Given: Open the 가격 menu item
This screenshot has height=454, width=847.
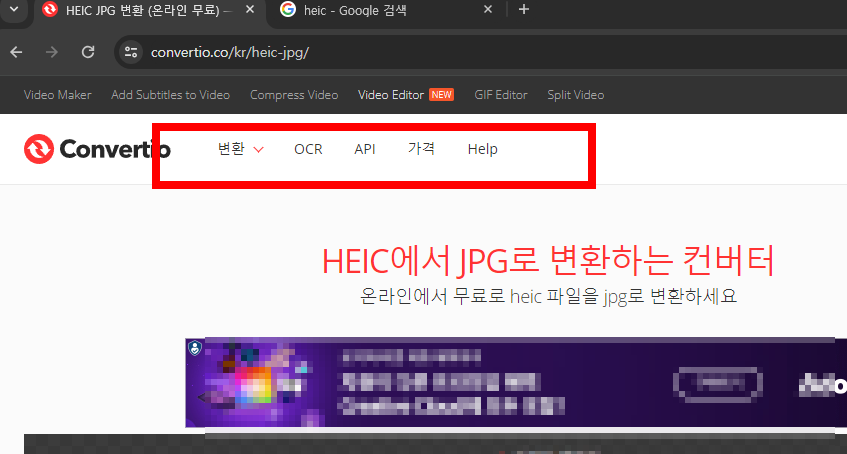Looking at the screenshot, I should click(421, 149).
